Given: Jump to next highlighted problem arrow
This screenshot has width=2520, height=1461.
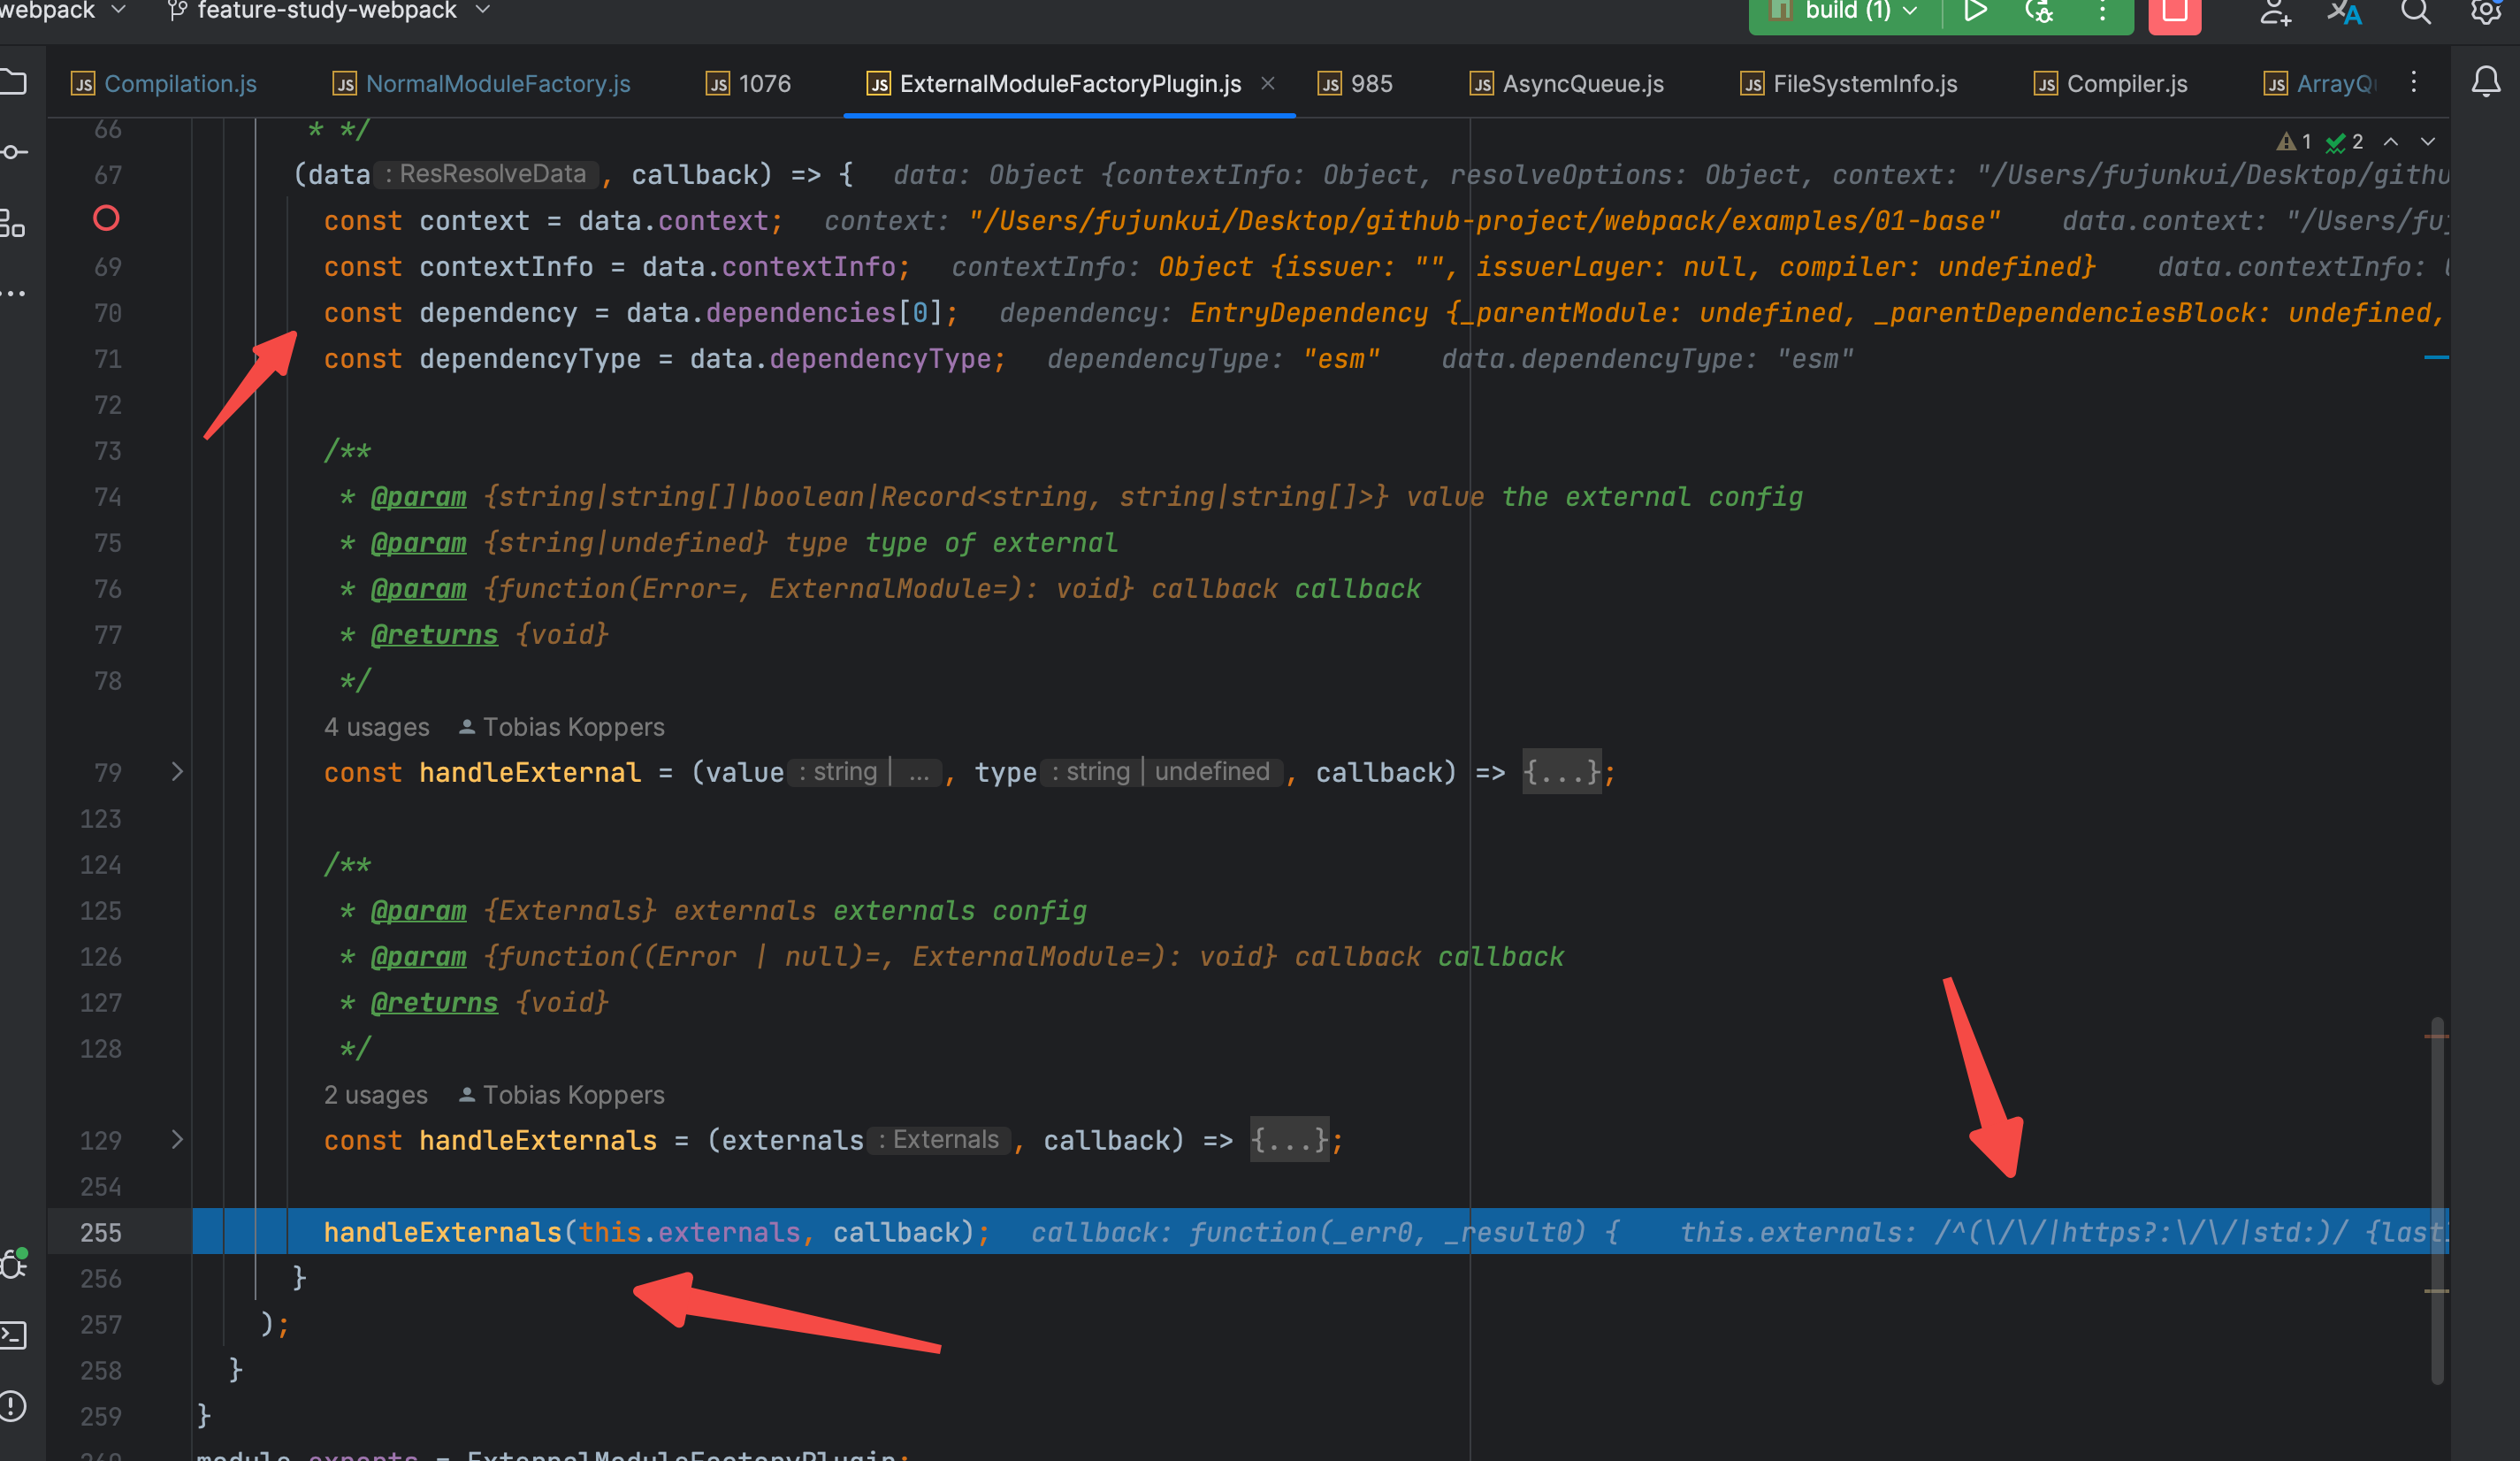Looking at the screenshot, I should click(x=2427, y=142).
